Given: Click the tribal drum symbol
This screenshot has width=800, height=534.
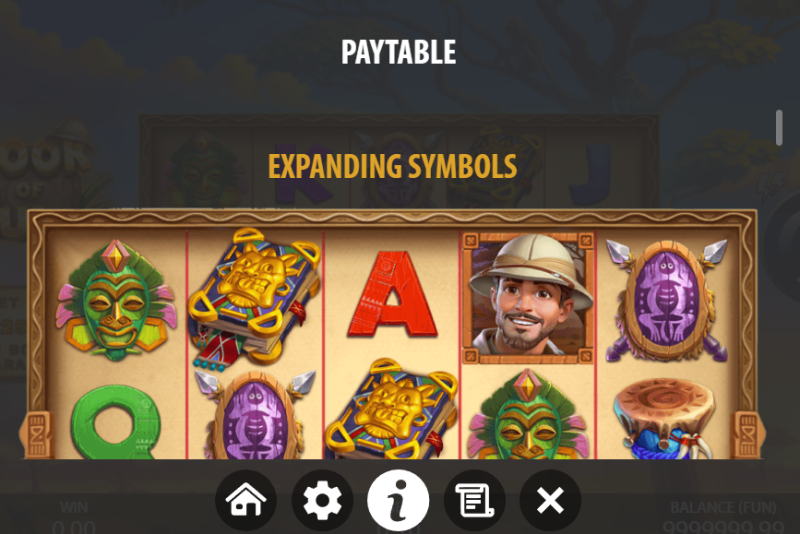Looking at the screenshot, I should tap(664, 418).
